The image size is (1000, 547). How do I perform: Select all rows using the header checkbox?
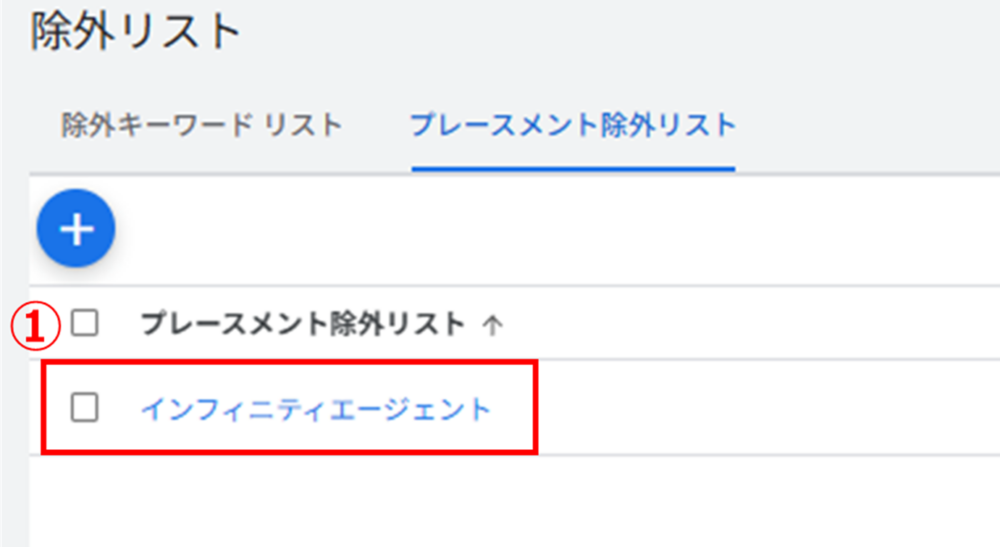coord(85,323)
